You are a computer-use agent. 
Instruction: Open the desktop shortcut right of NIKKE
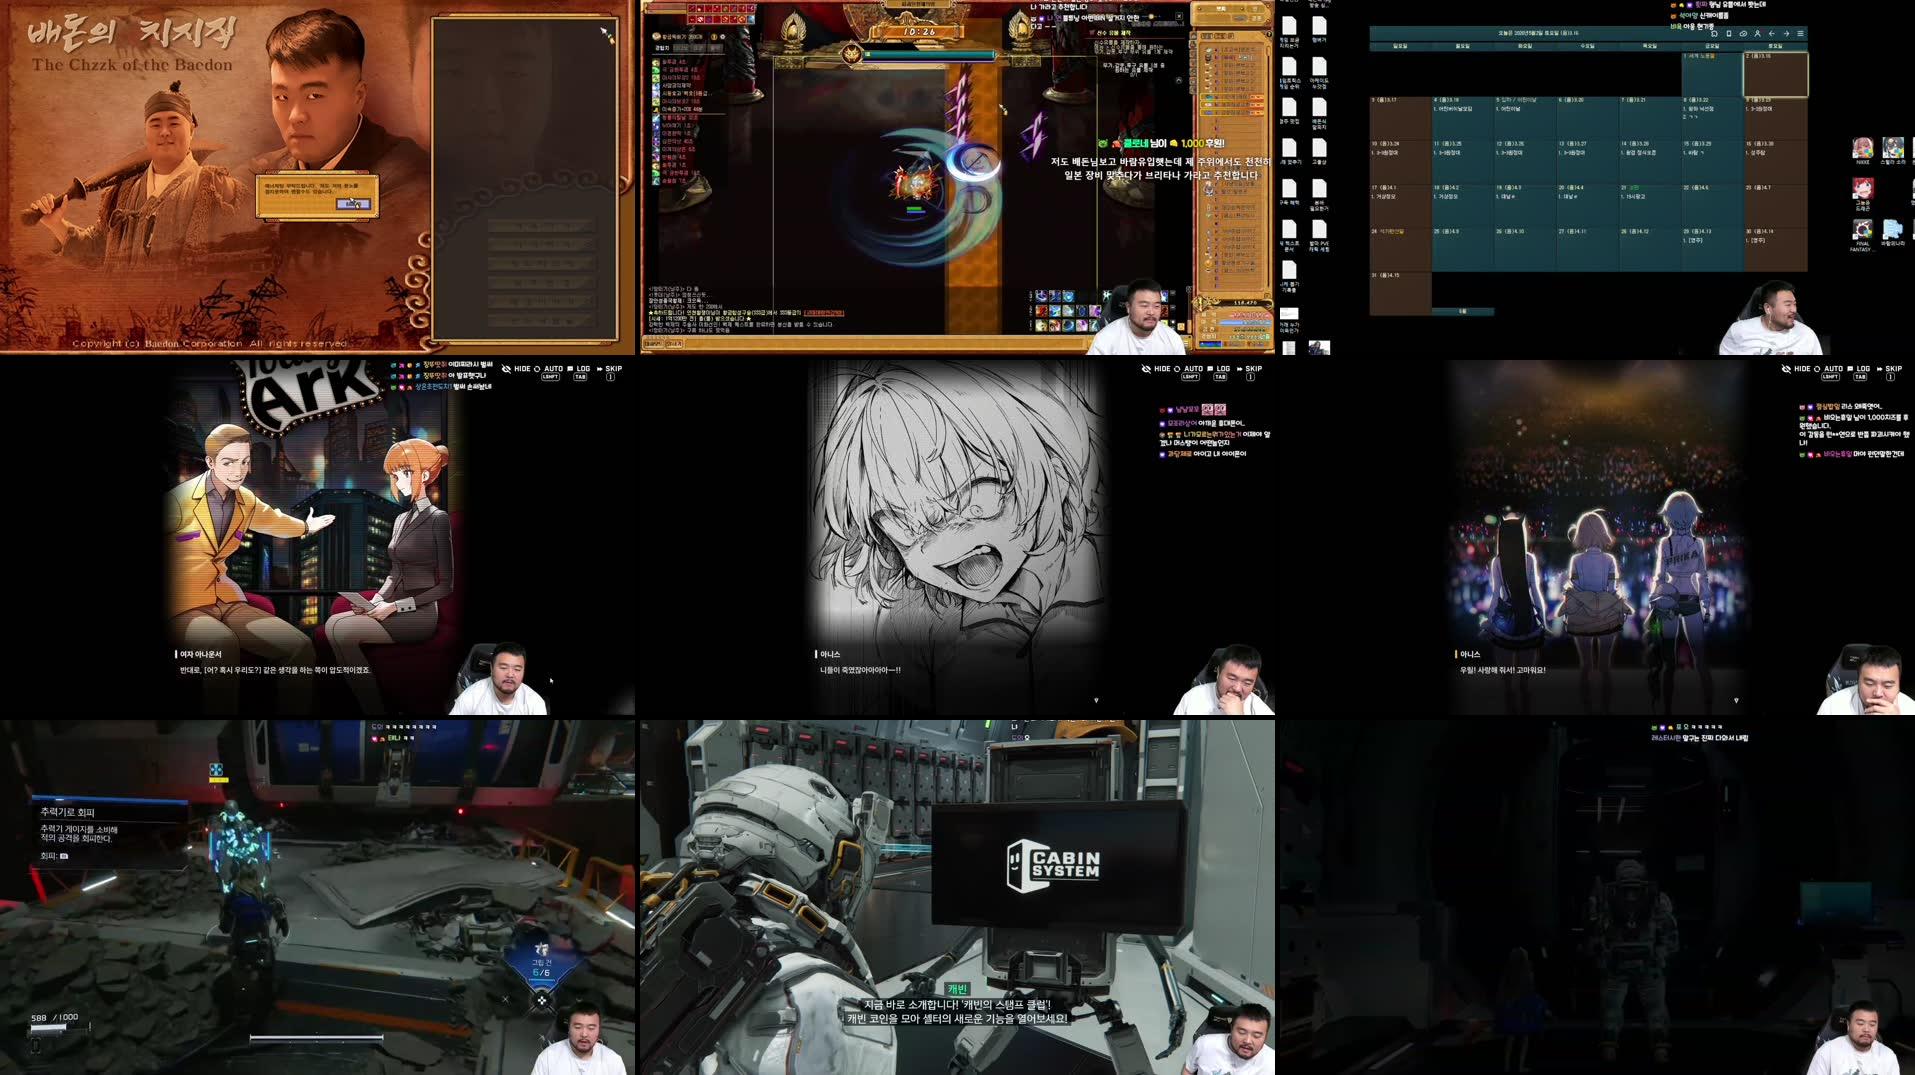[x=1893, y=151]
